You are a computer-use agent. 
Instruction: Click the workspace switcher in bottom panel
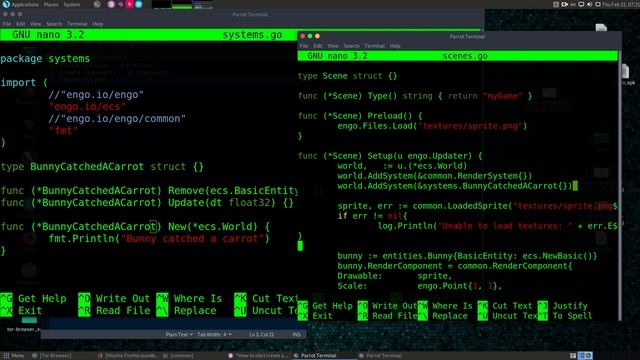586,356
